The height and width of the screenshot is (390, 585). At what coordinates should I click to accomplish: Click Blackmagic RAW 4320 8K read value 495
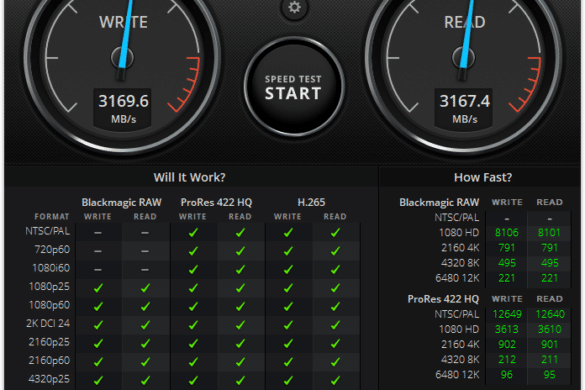click(x=550, y=263)
